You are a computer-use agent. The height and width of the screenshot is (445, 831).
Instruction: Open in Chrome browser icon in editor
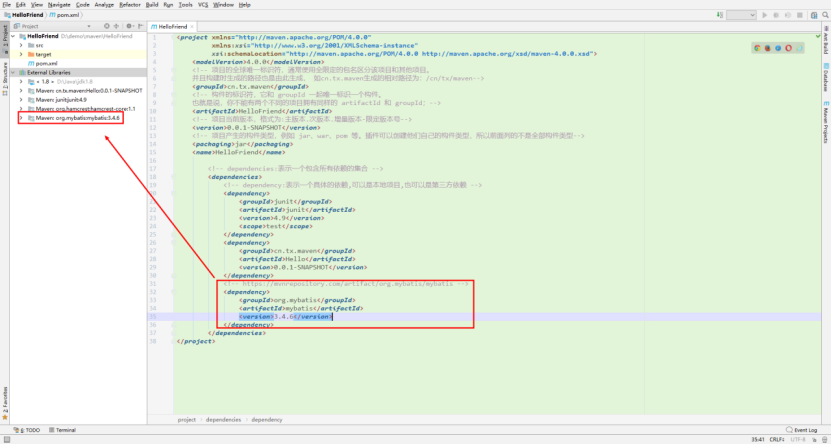[x=758, y=47]
